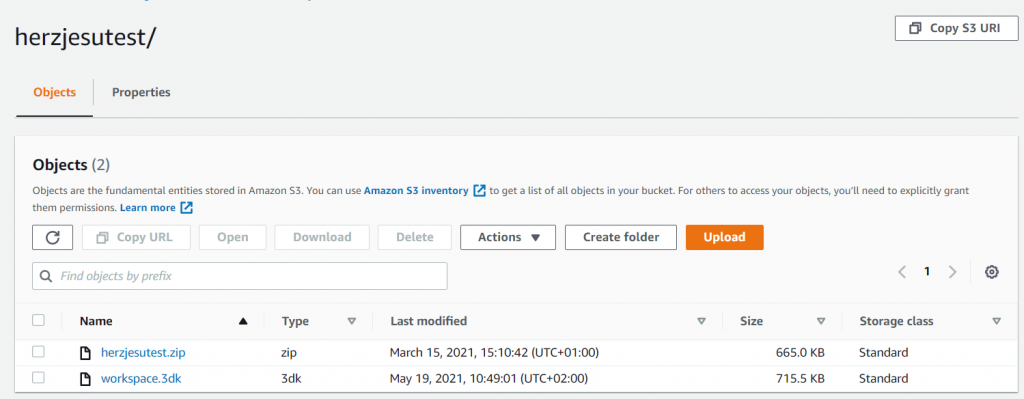Go to next page arrow
The height and width of the screenshot is (399, 1024).
pos(953,272)
